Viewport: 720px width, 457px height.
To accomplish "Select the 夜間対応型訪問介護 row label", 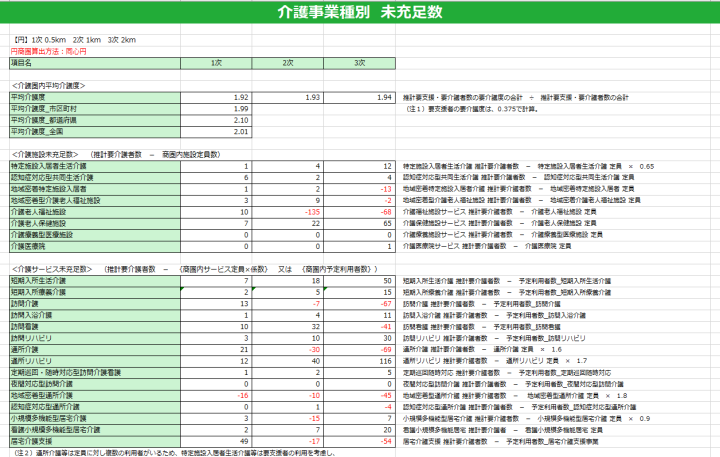I will pos(95,384).
